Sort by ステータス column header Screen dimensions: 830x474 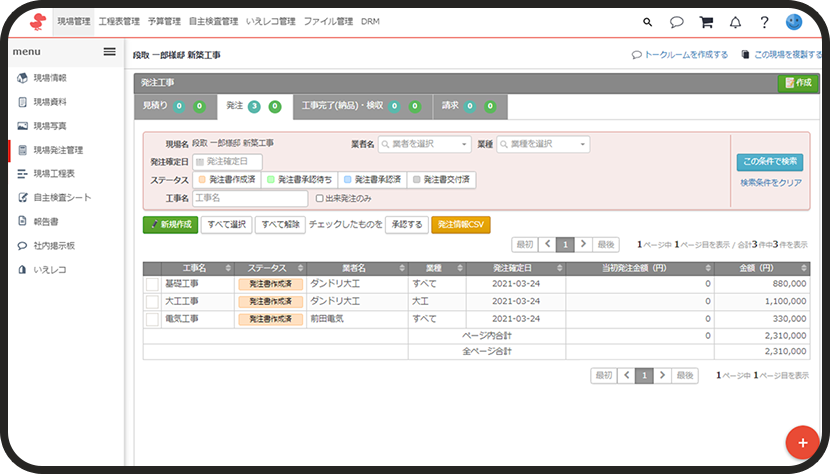click(270, 268)
